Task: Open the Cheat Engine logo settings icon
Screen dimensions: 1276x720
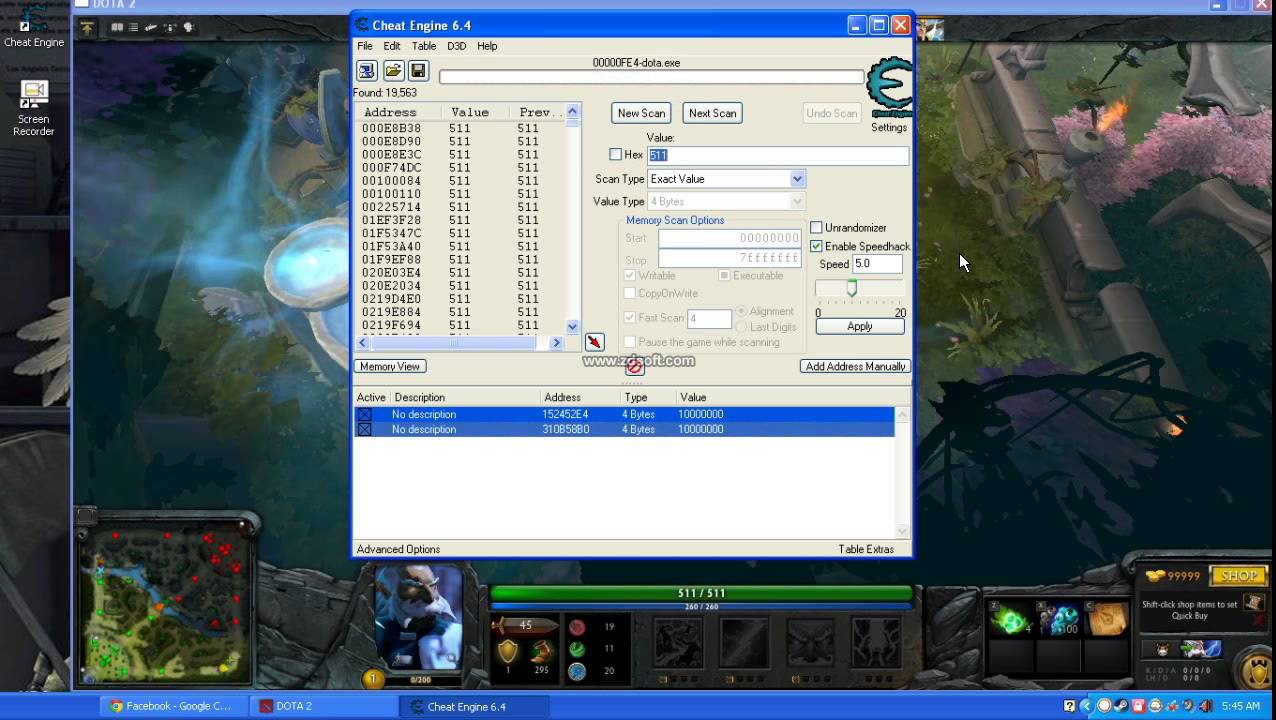Action: [889, 90]
